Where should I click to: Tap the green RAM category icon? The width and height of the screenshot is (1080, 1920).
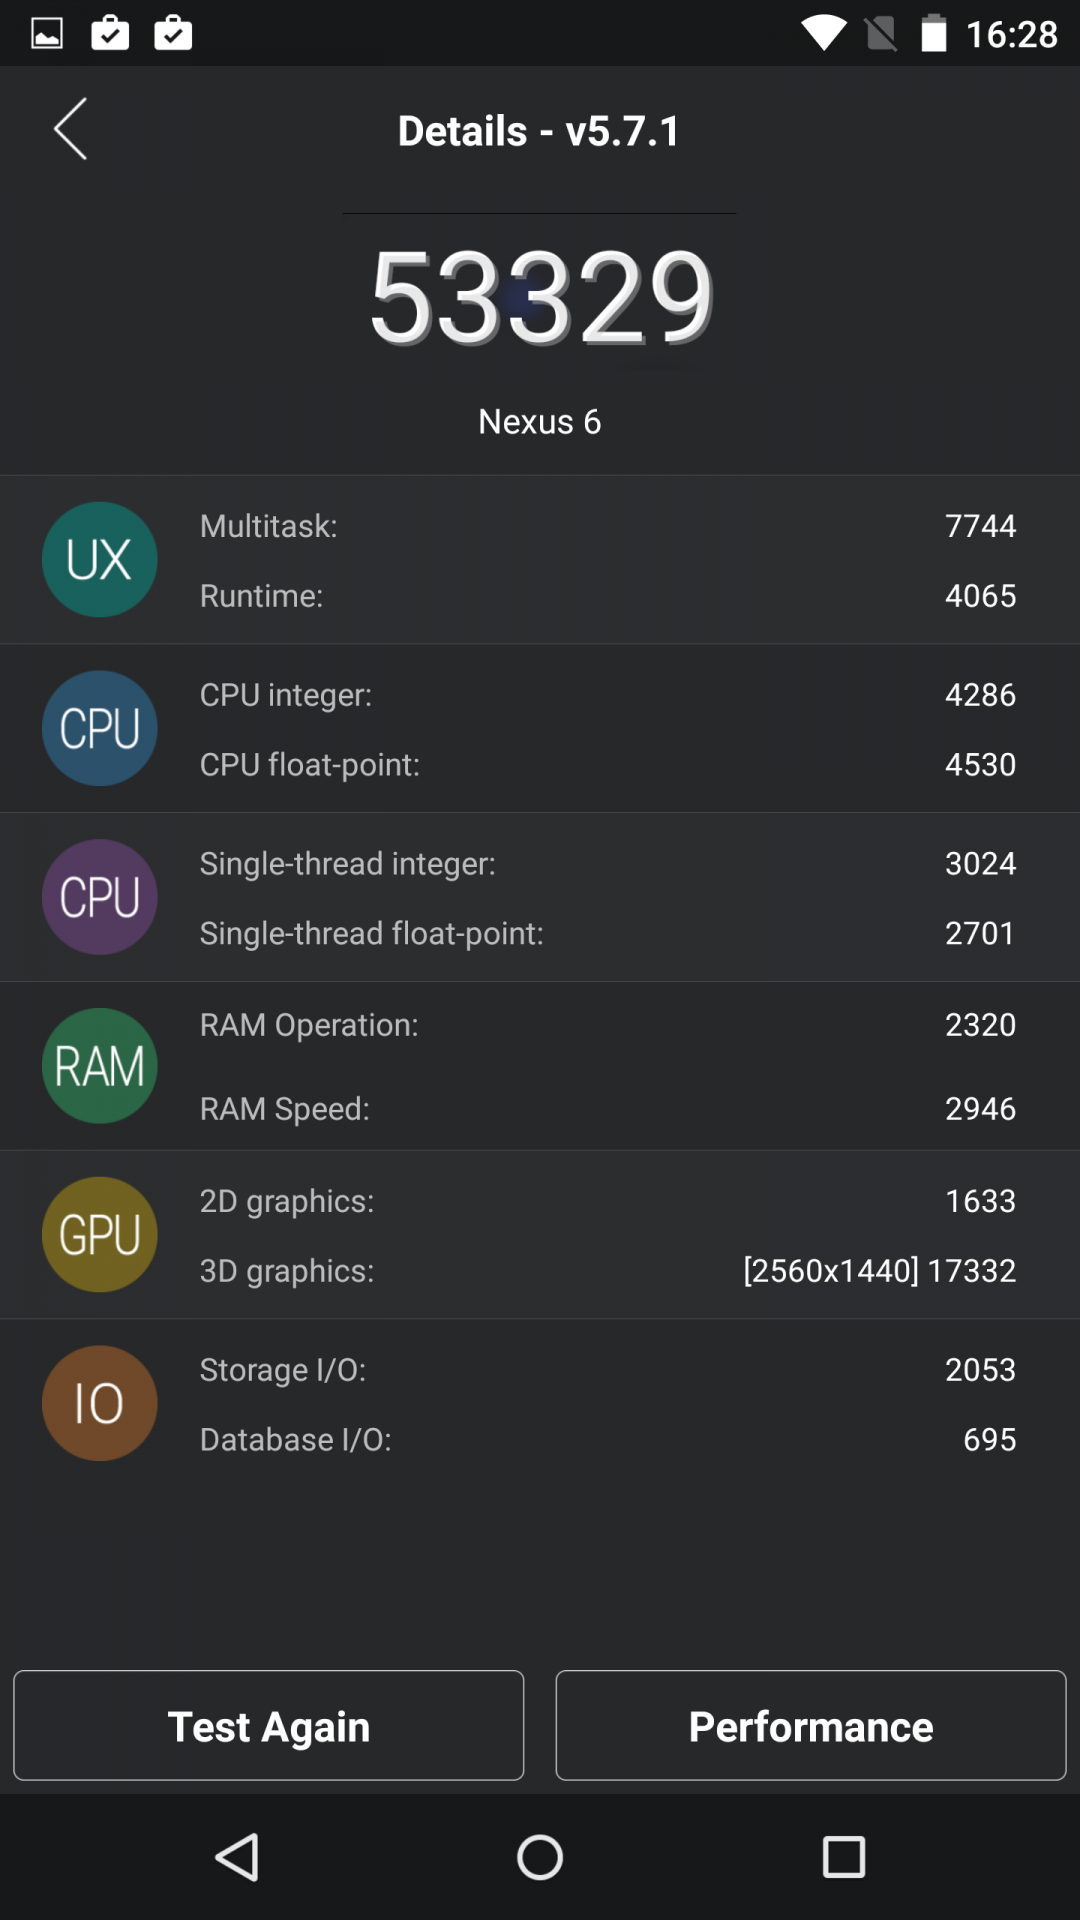[99, 1066]
